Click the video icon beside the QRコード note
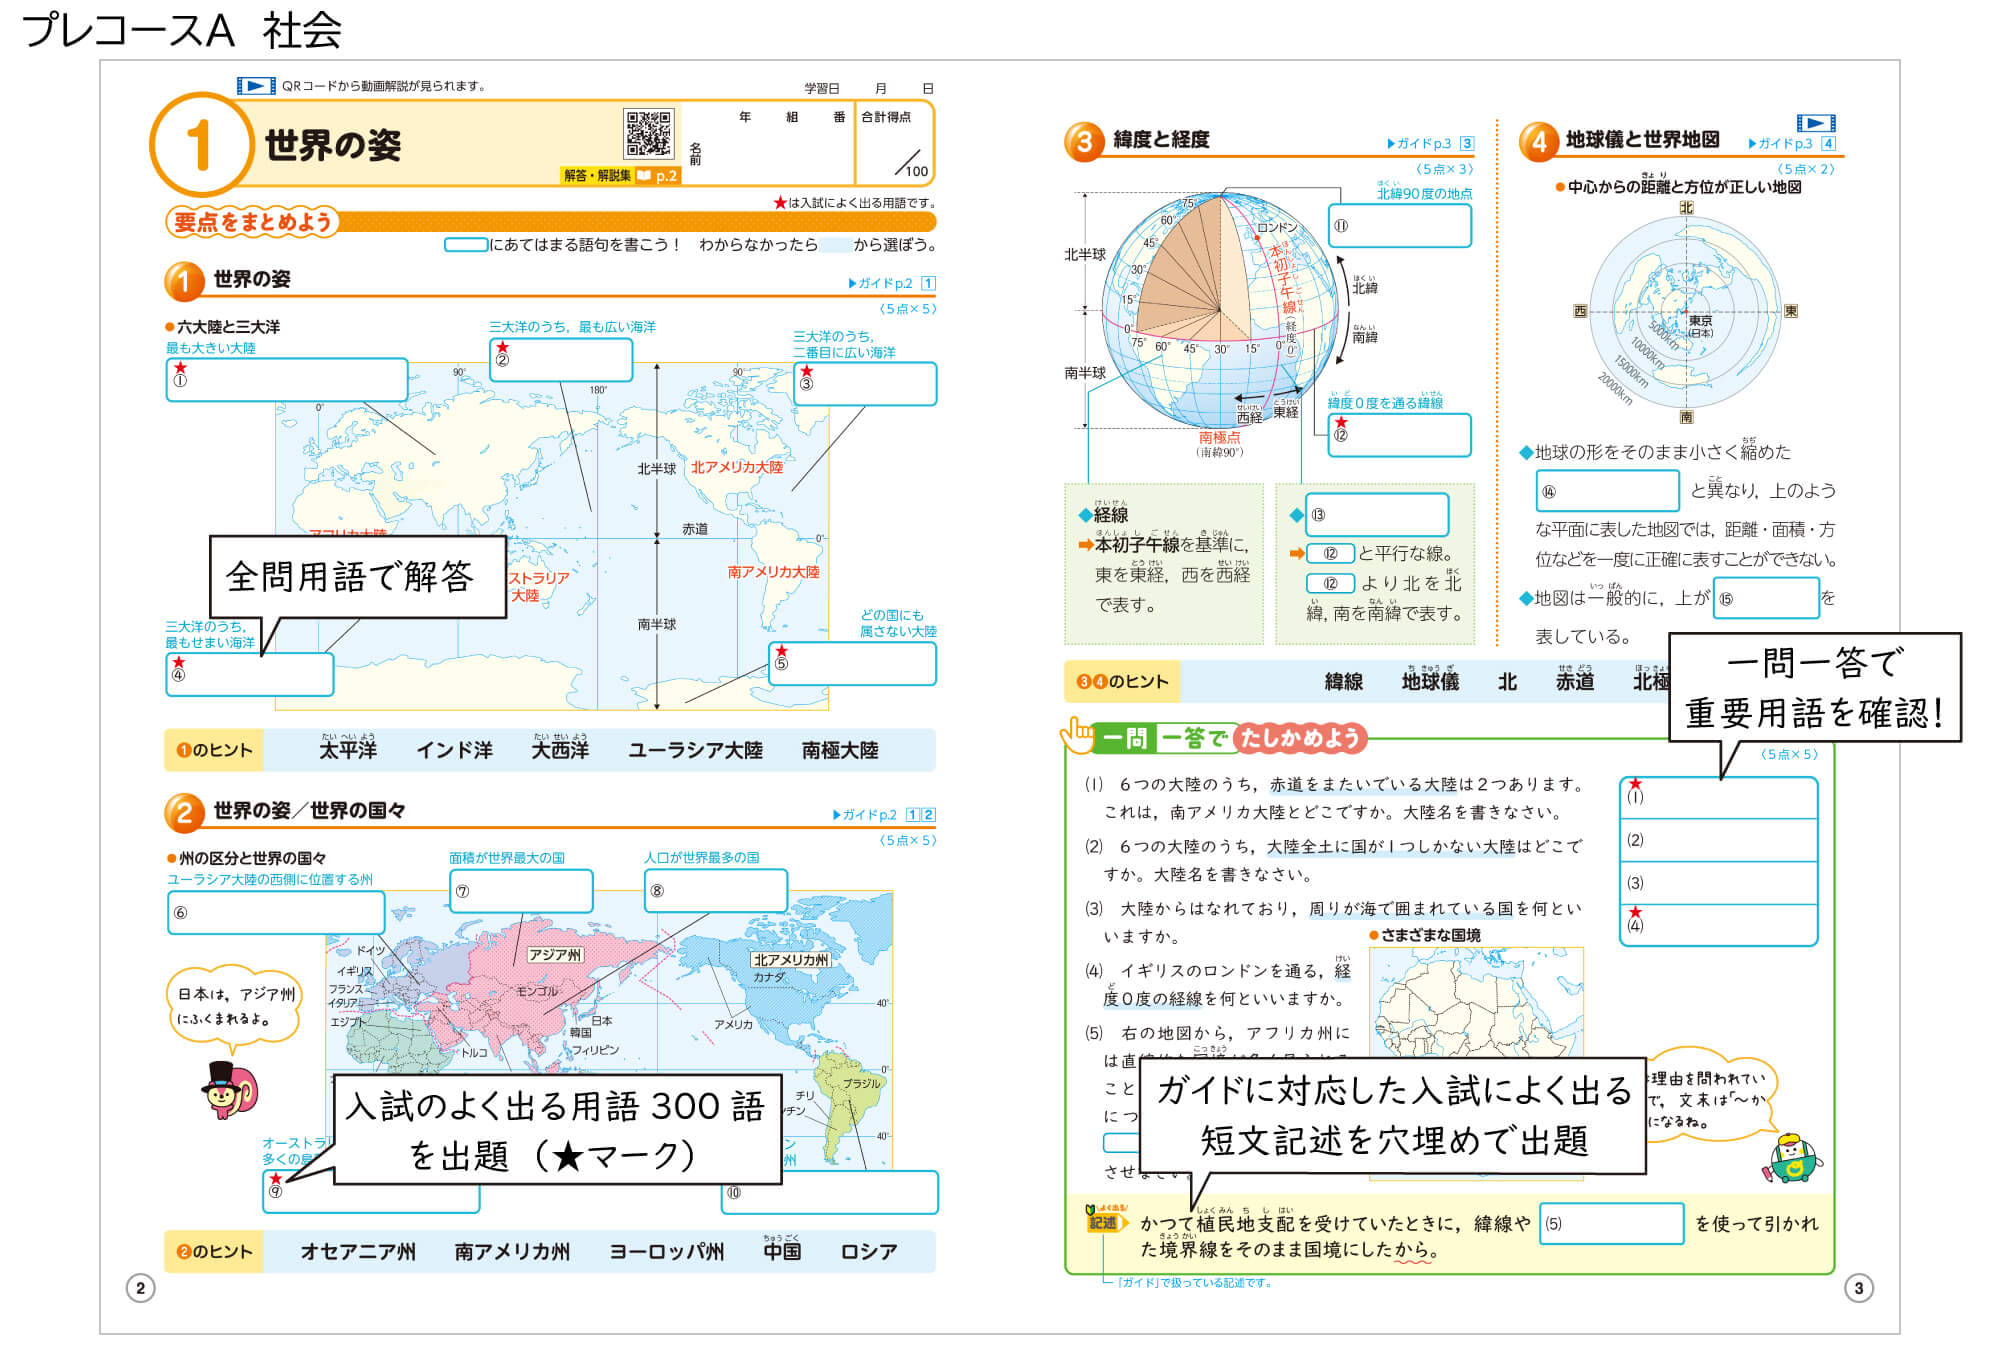Viewport: 2000px width, 1360px height. point(256,86)
